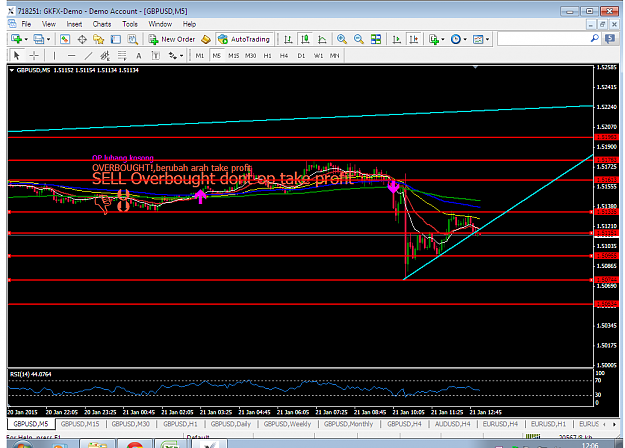Switch chart to candlesticks type
This screenshot has height=448, width=625.
coord(305,39)
